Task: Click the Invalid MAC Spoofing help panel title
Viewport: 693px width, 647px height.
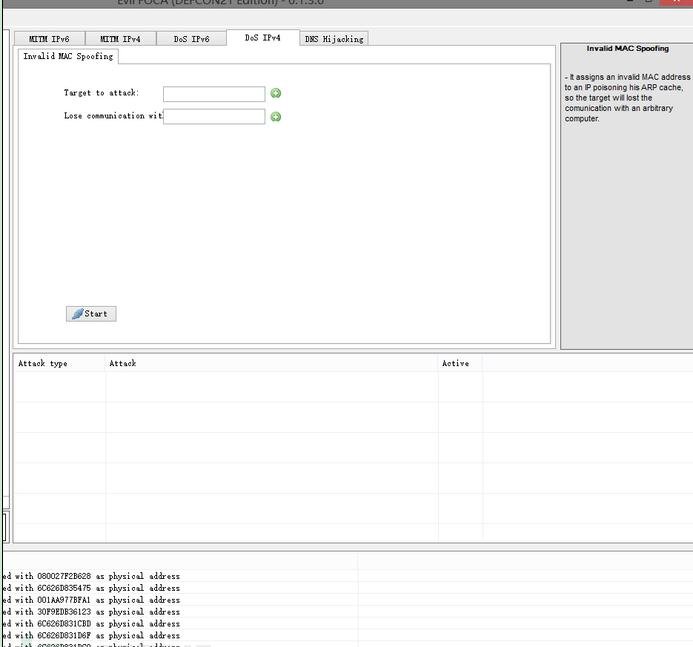Action: 627,49
